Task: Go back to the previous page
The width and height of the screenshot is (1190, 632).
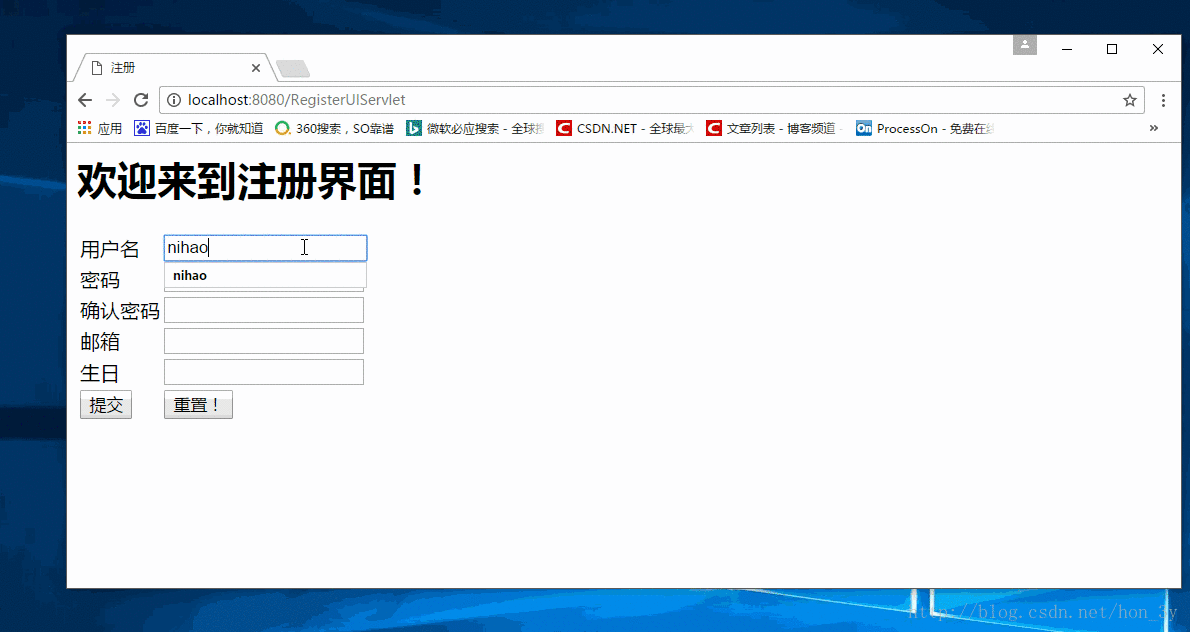Action: 85,100
